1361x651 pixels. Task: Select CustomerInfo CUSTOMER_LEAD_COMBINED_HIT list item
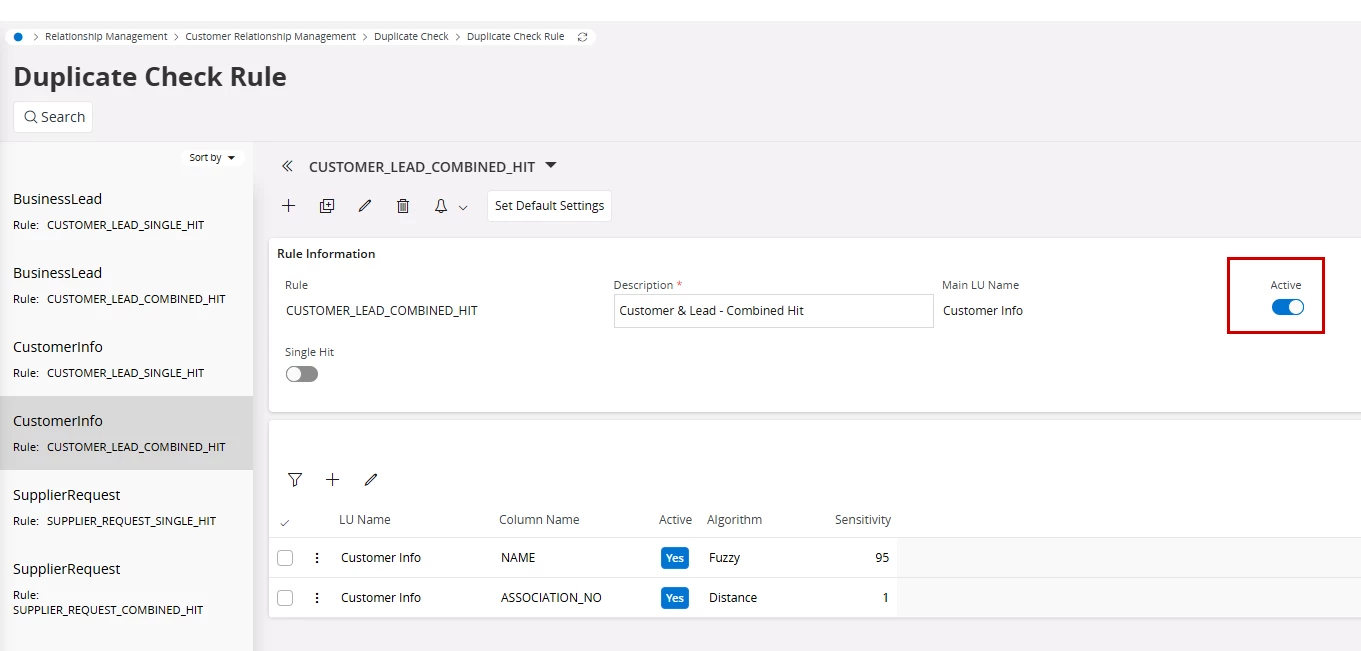(126, 433)
